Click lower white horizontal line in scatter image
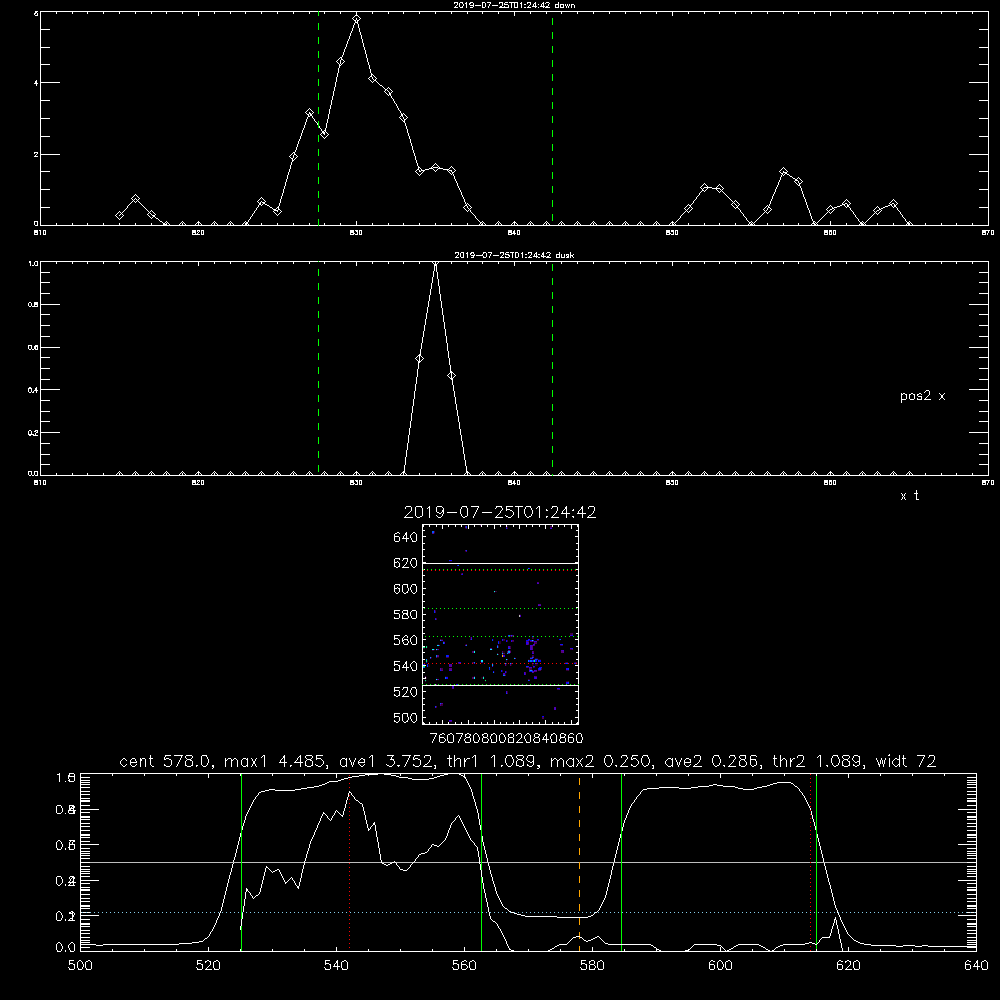1000x1000 pixels. [500, 686]
